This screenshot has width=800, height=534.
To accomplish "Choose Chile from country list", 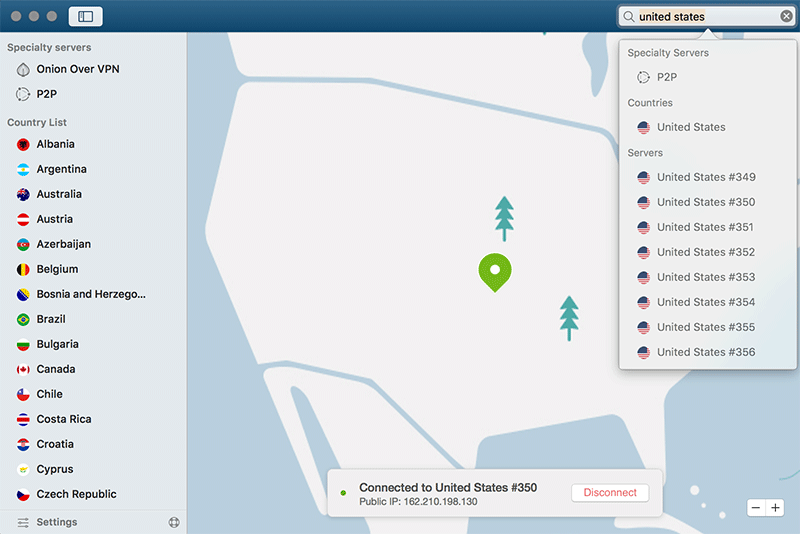I will coord(49,394).
